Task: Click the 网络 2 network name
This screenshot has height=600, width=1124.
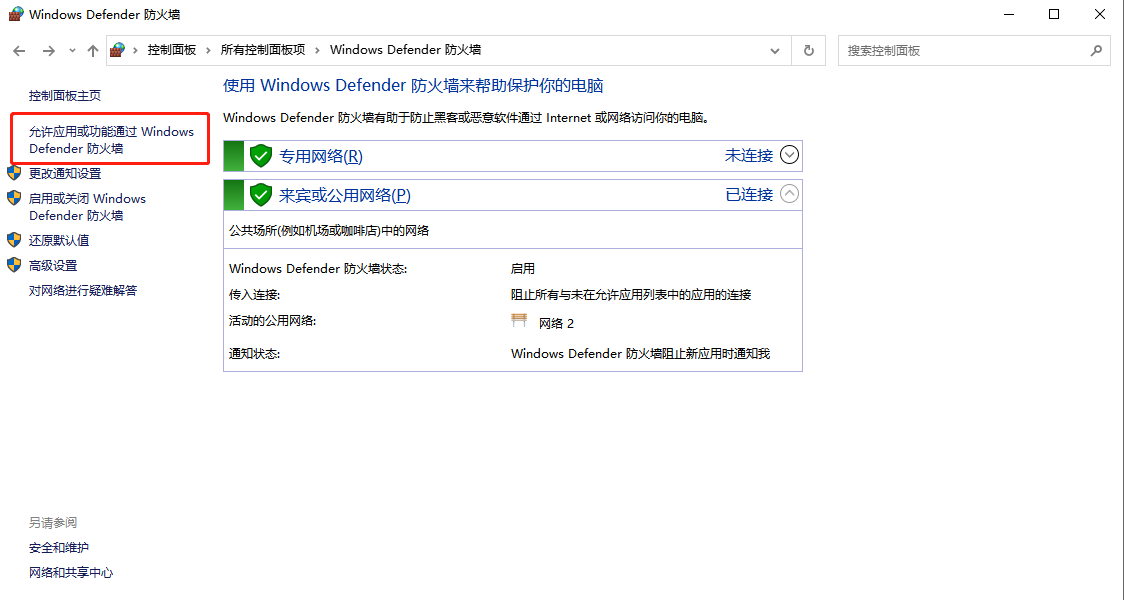Action: (x=556, y=323)
